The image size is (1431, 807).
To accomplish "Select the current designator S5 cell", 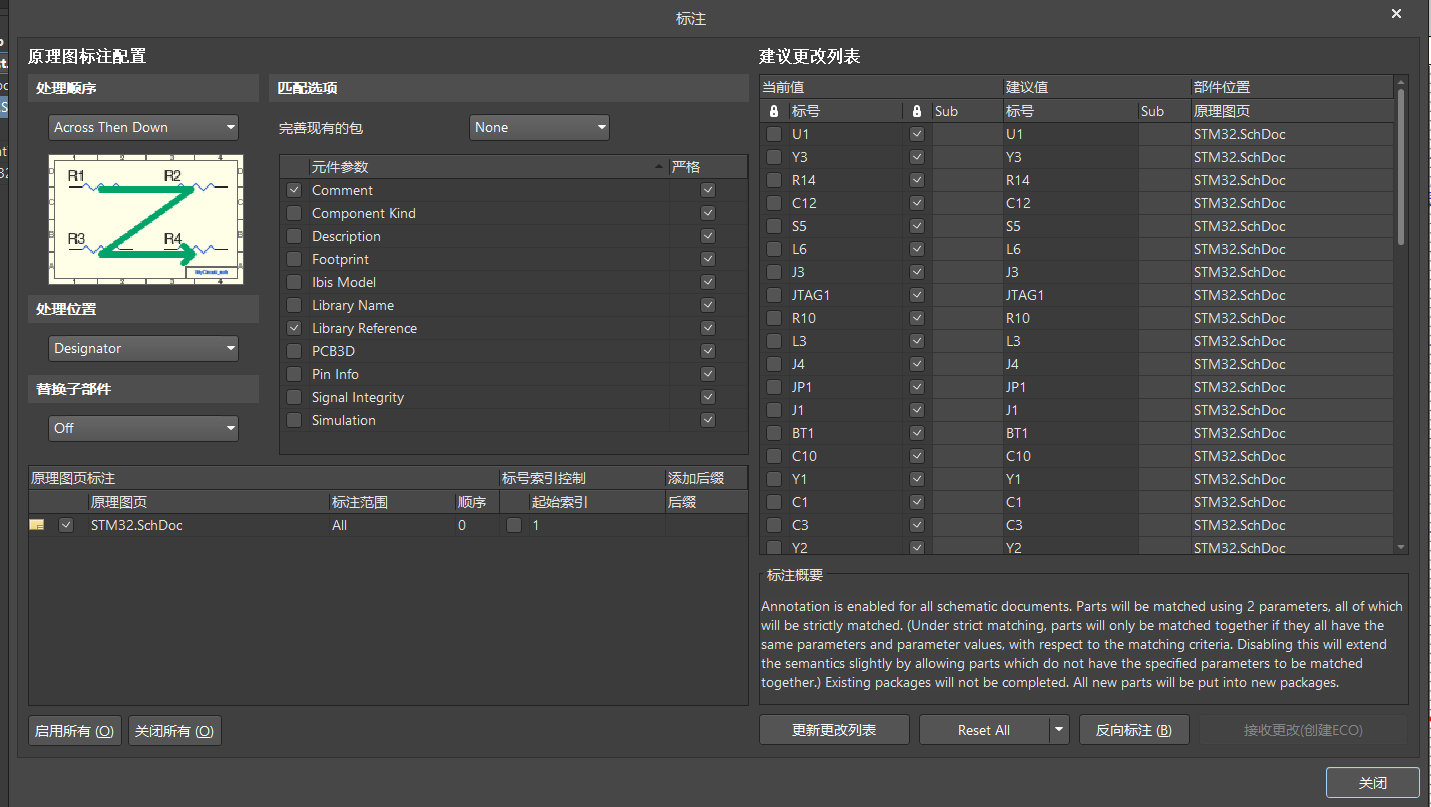I will click(845, 226).
